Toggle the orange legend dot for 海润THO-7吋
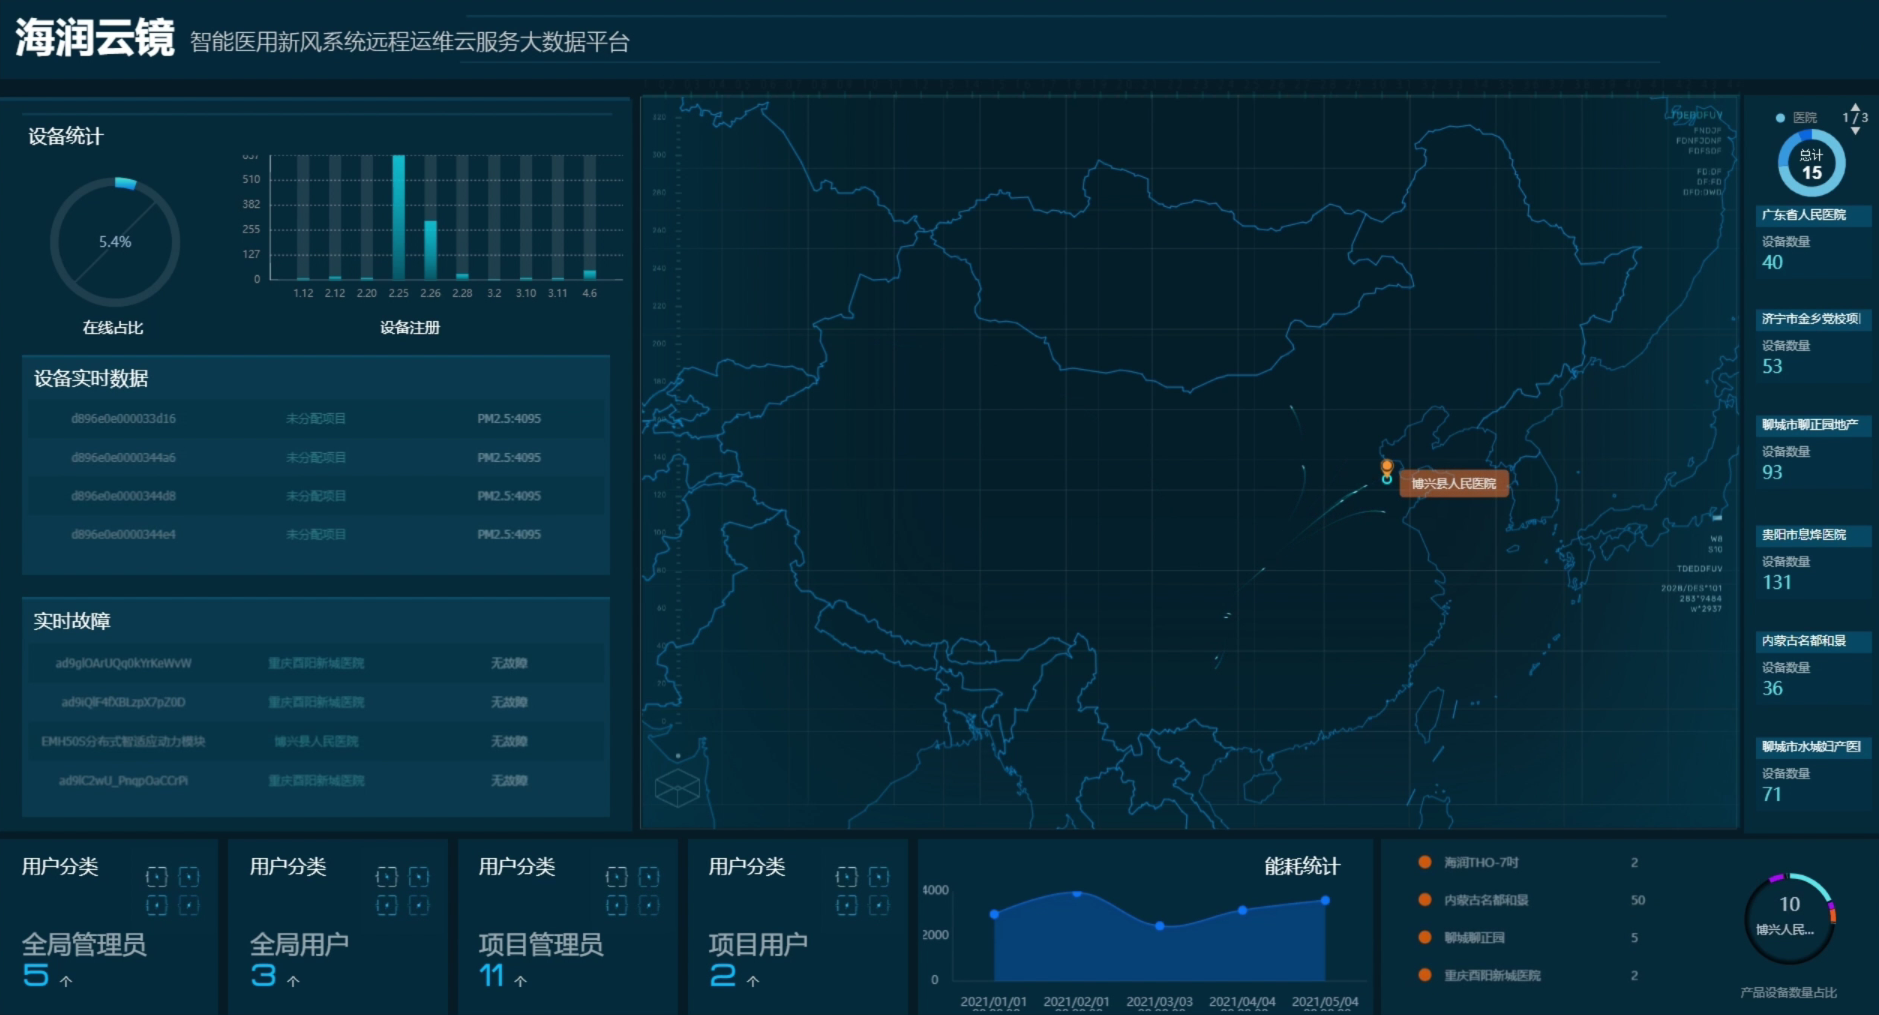 (1424, 862)
